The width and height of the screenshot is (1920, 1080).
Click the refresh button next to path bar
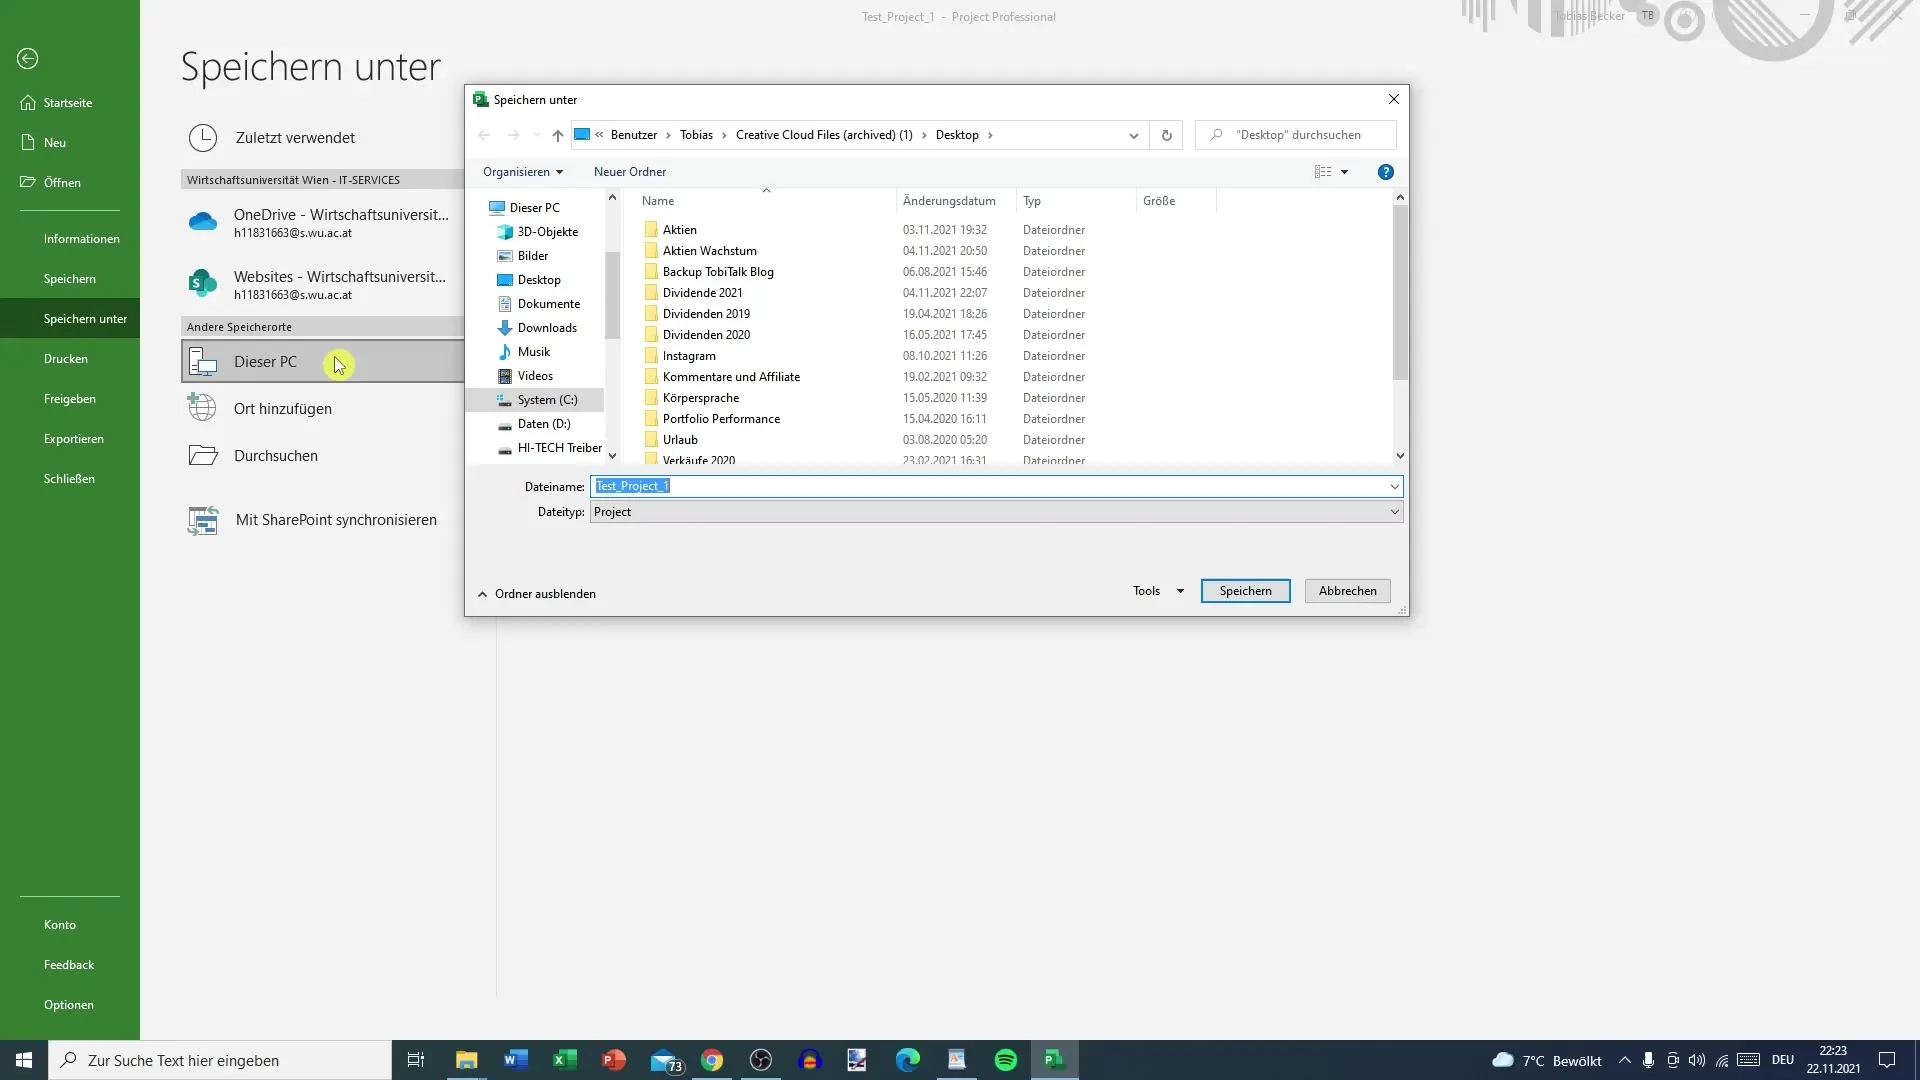click(1166, 135)
